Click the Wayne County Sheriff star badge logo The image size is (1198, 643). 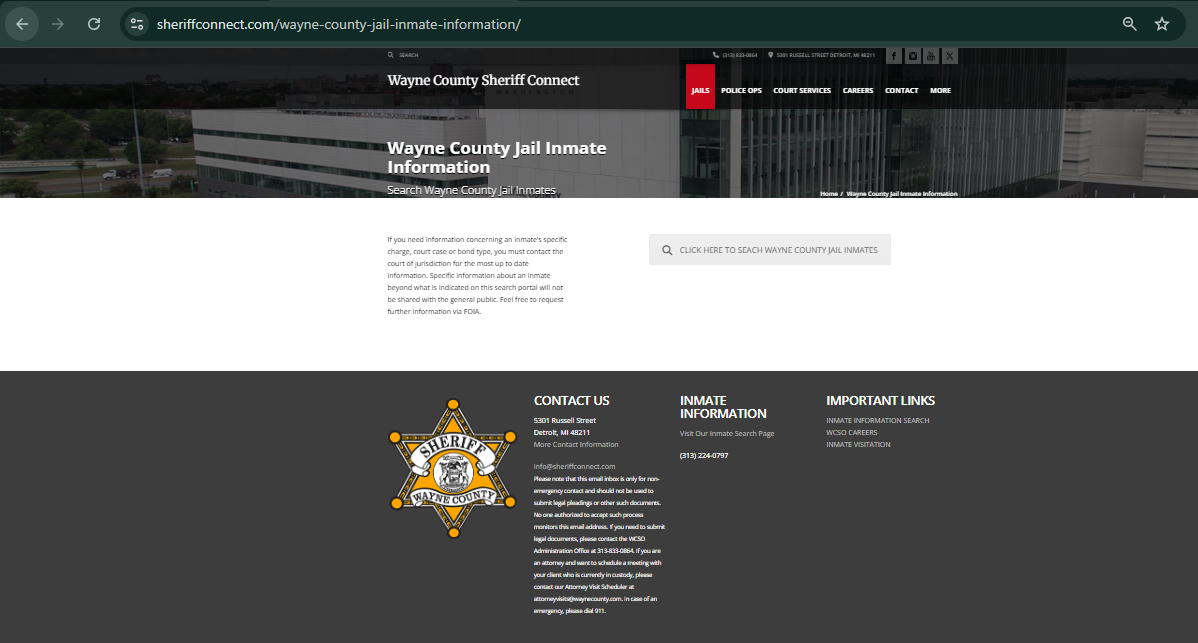[454, 468]
